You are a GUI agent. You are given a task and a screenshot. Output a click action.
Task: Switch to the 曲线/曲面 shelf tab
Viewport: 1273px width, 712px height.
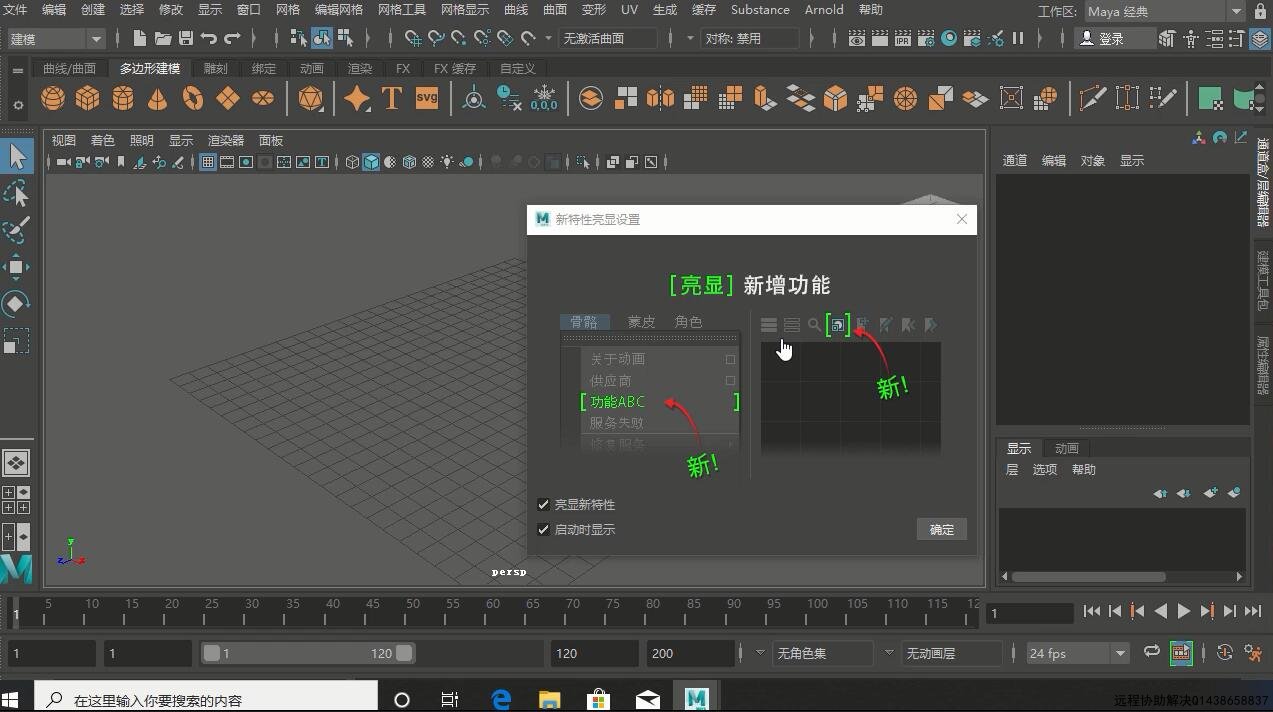(x=69, y=69)
